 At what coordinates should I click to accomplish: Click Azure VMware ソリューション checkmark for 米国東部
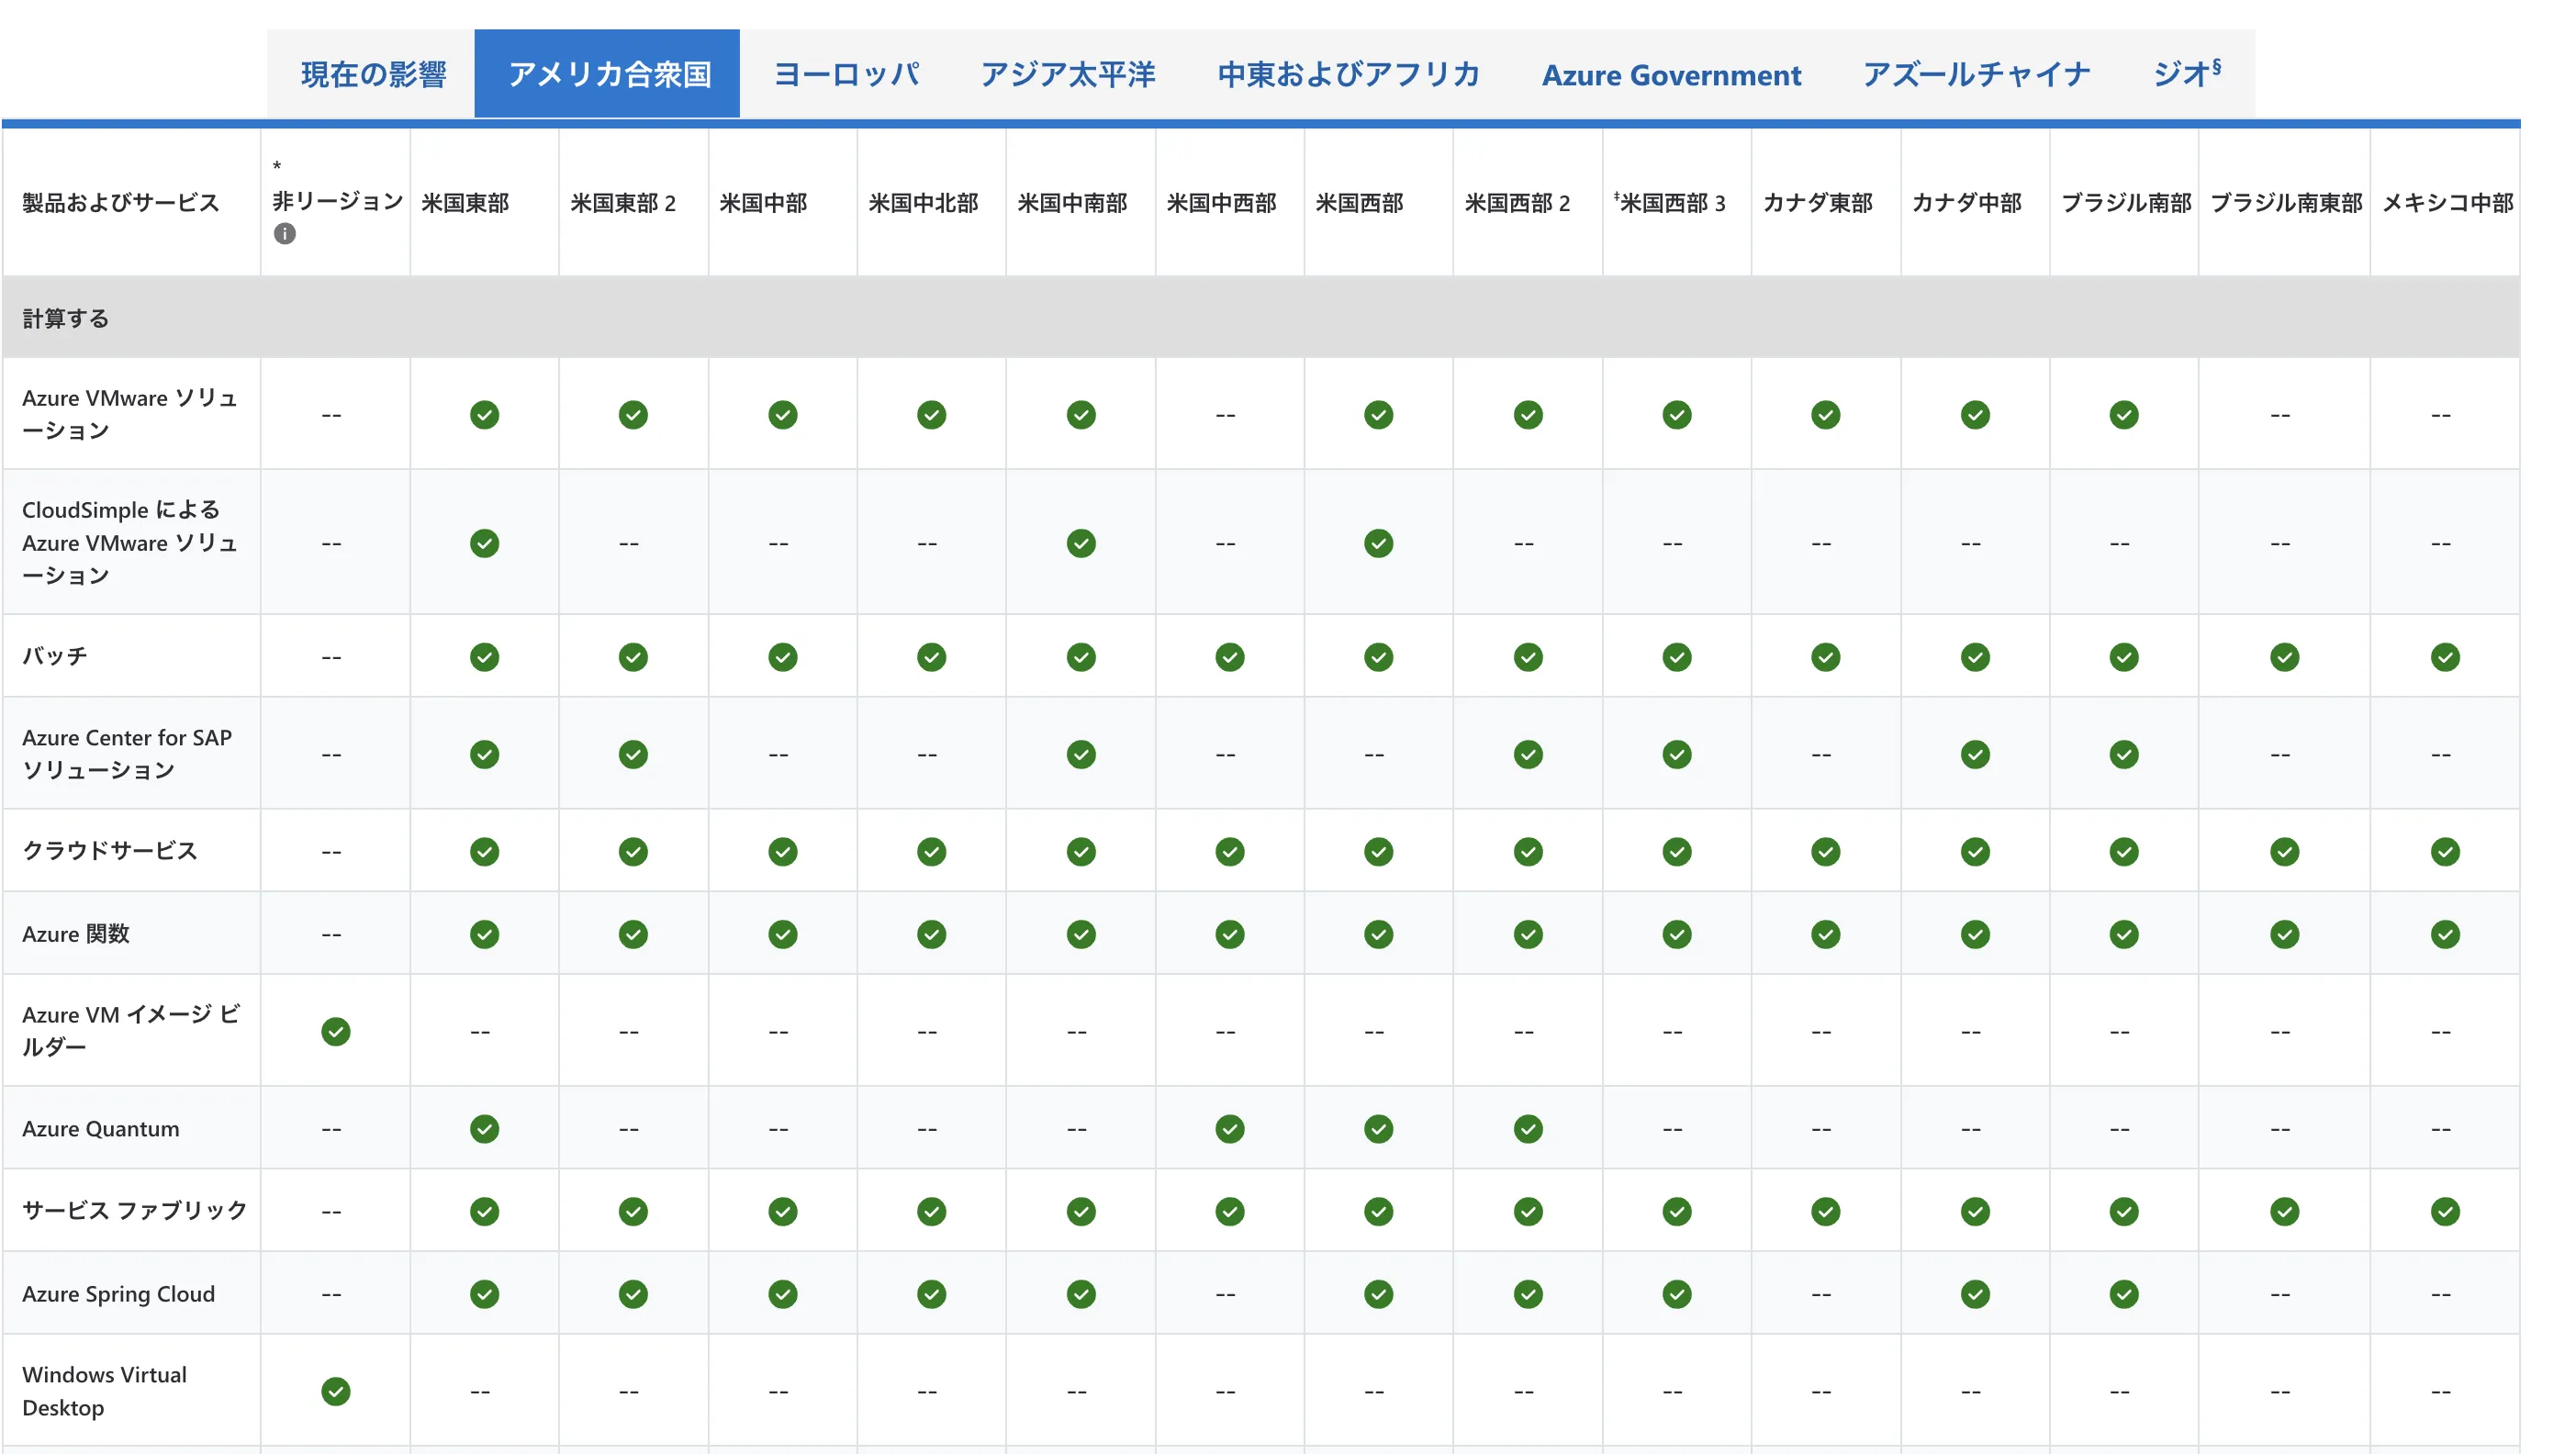coord(484,415)
